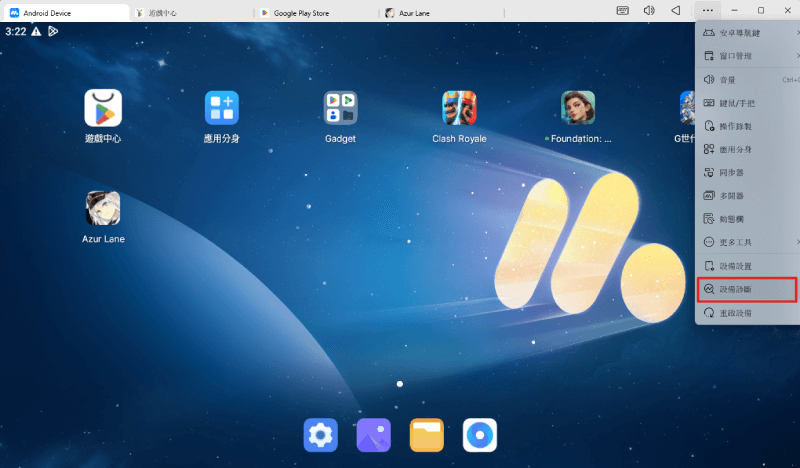Expand the 安卓導航鍵 submenu

click(x=748, y=33)
